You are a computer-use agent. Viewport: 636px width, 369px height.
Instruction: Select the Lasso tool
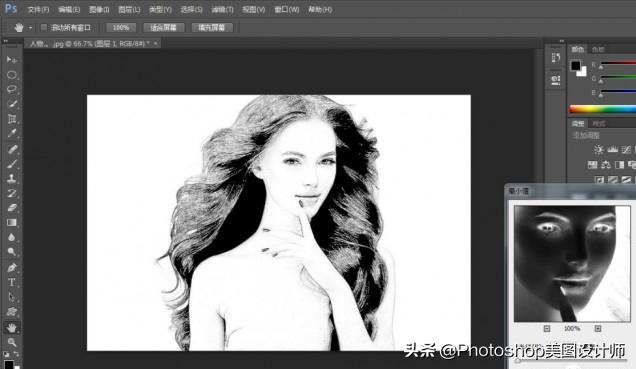pyautogui.click(x=11, y=89)
